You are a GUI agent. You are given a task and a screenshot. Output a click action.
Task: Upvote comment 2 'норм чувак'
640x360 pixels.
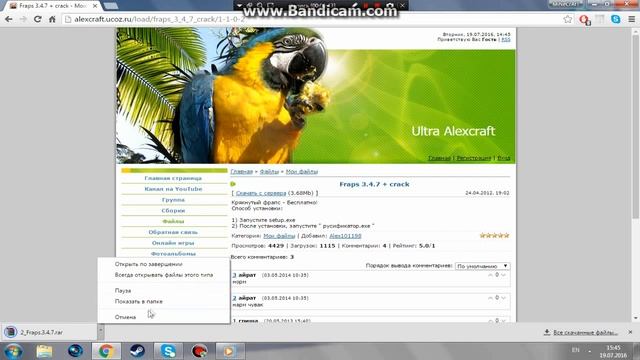click(490, 298)
